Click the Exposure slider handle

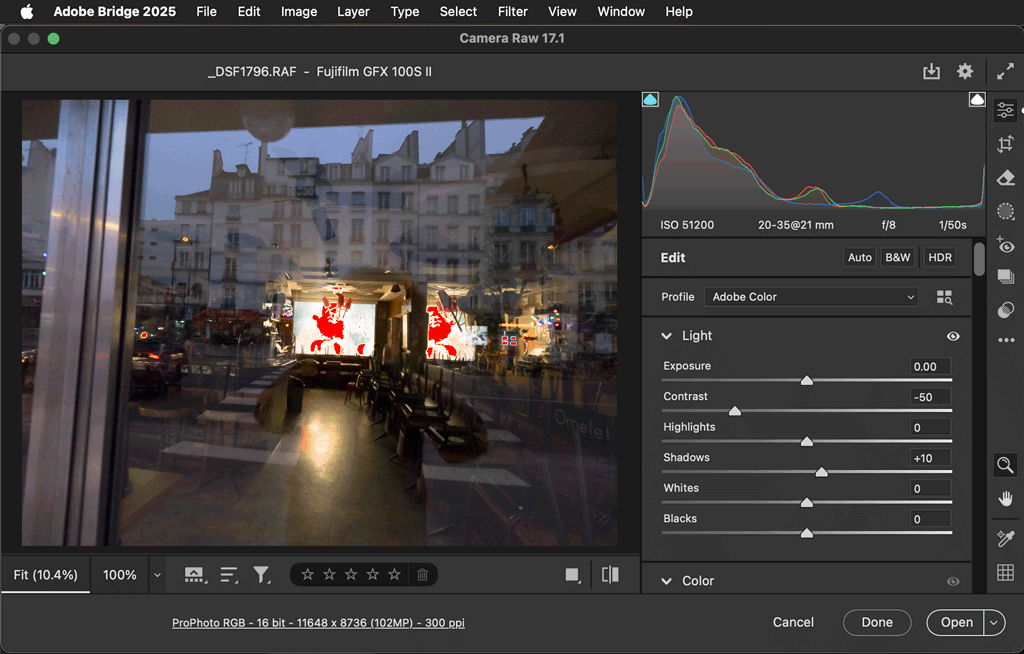click(x=807, y=380)
